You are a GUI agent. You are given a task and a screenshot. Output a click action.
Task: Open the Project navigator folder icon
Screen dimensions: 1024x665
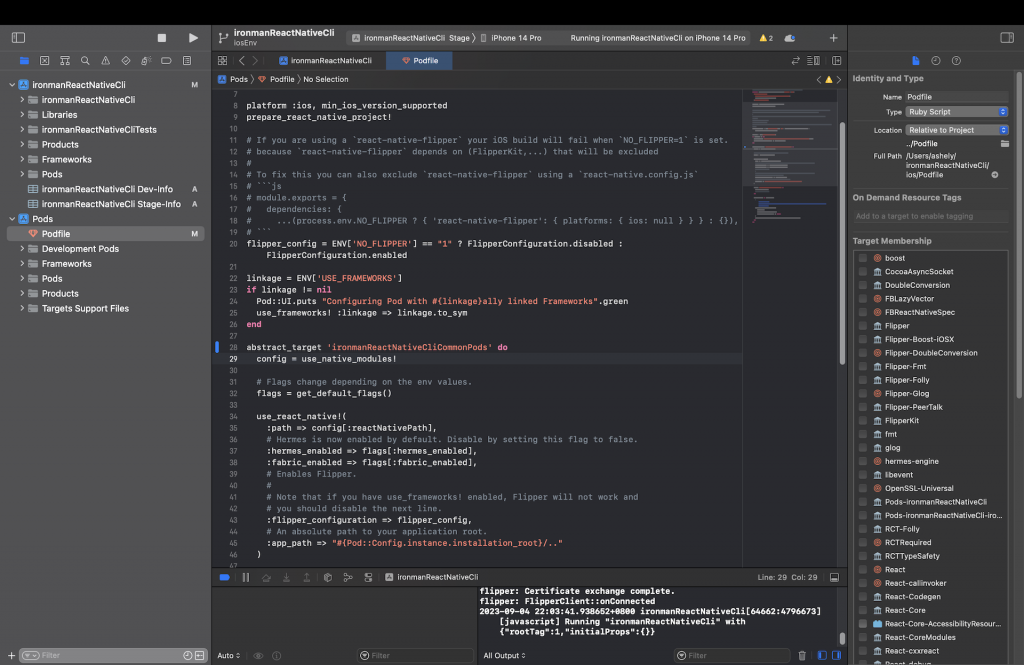(x=24, y=61)
